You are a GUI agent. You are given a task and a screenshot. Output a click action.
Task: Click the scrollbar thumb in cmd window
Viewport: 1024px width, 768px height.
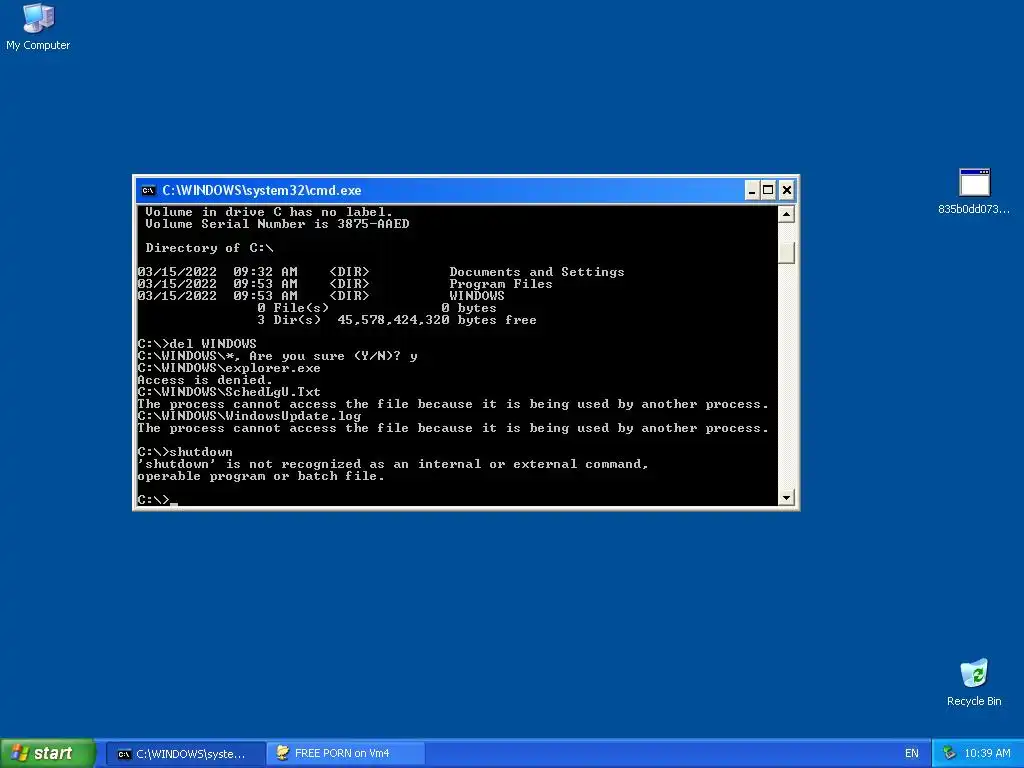[786, 253]
